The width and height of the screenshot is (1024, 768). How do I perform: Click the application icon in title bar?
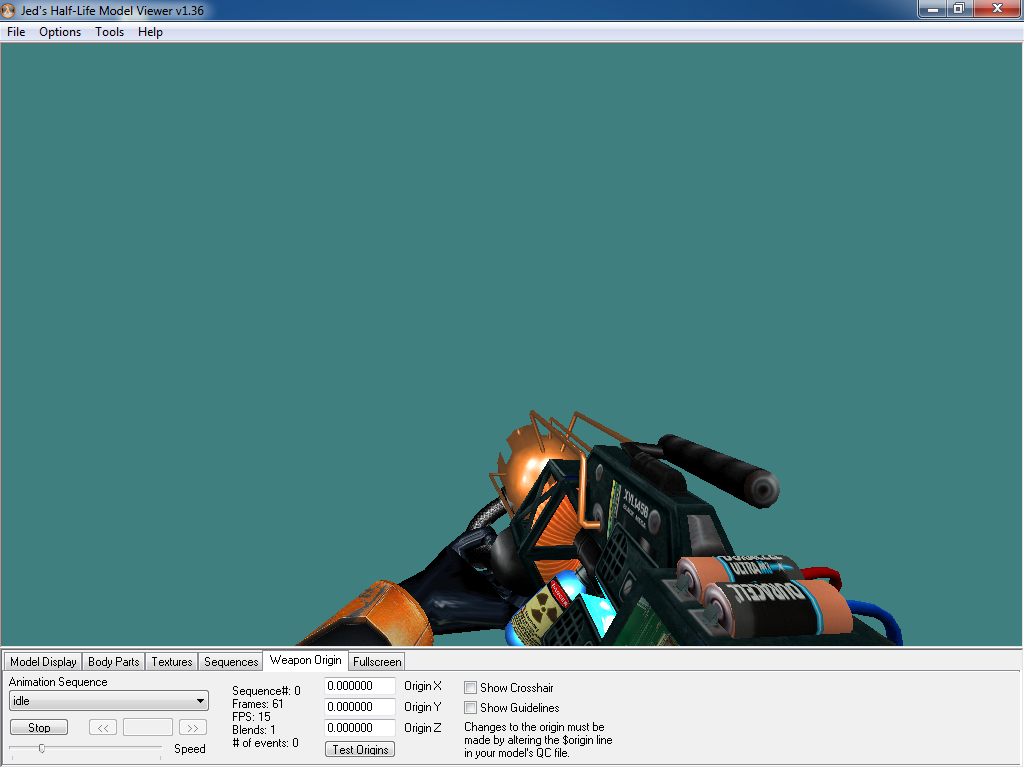tap(8, 10)
